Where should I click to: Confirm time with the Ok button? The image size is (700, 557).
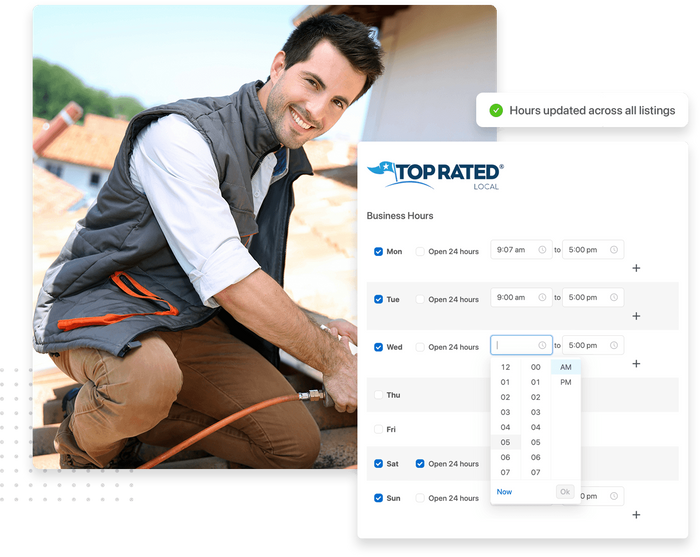click(565, 492)
